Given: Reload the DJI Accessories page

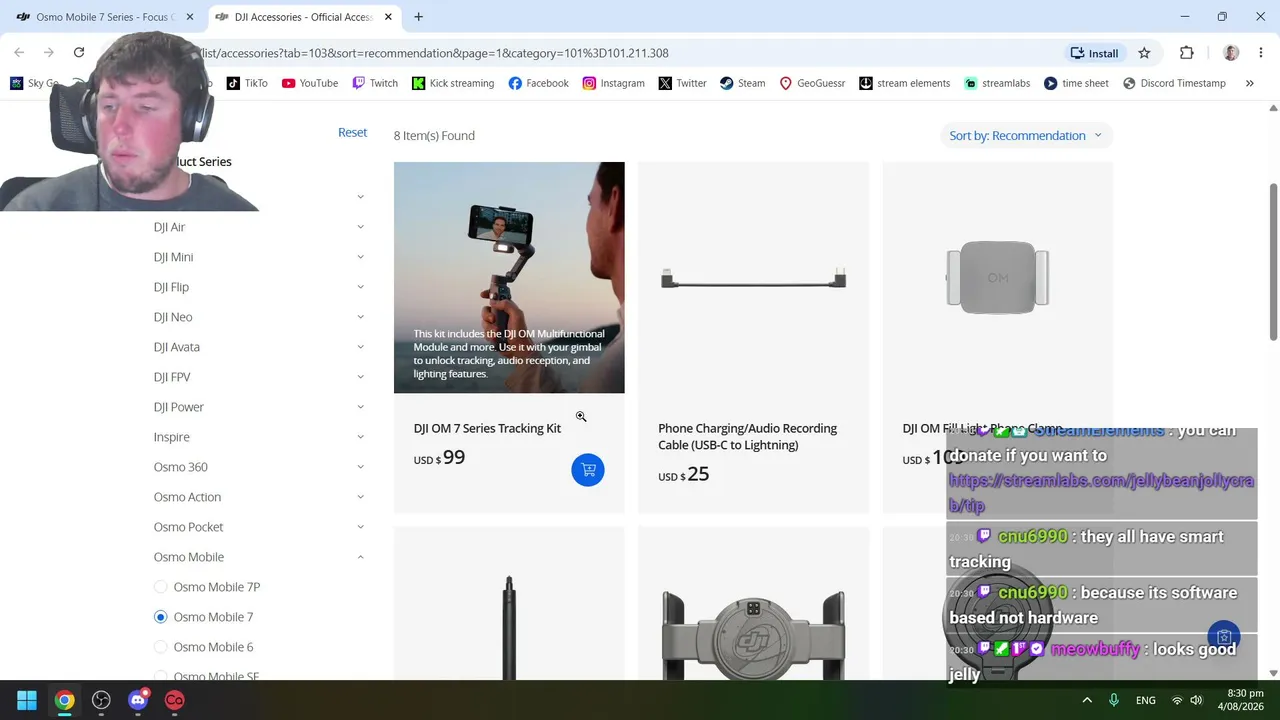Looking at the screenshot, I should click(x=79, y=53).
